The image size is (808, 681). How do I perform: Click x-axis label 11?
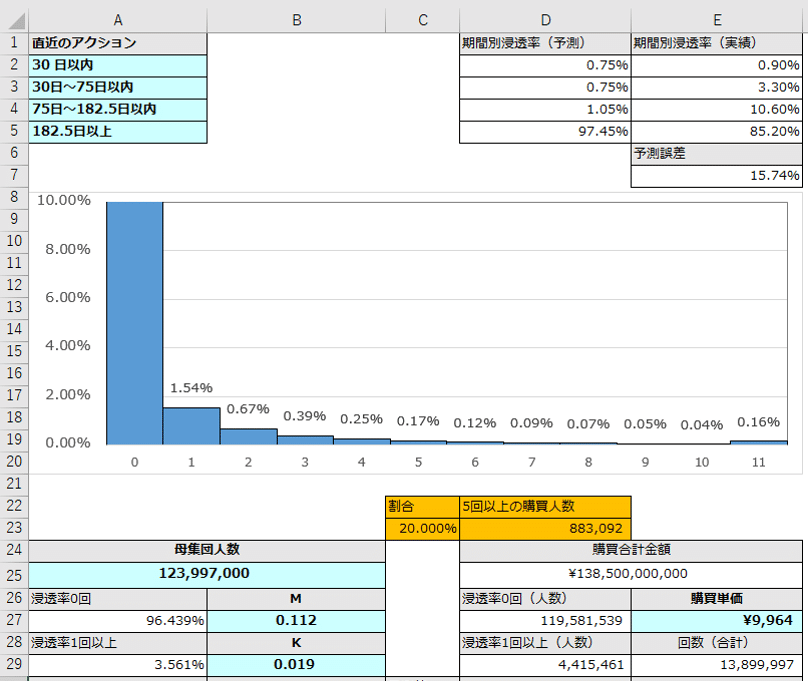759,462
